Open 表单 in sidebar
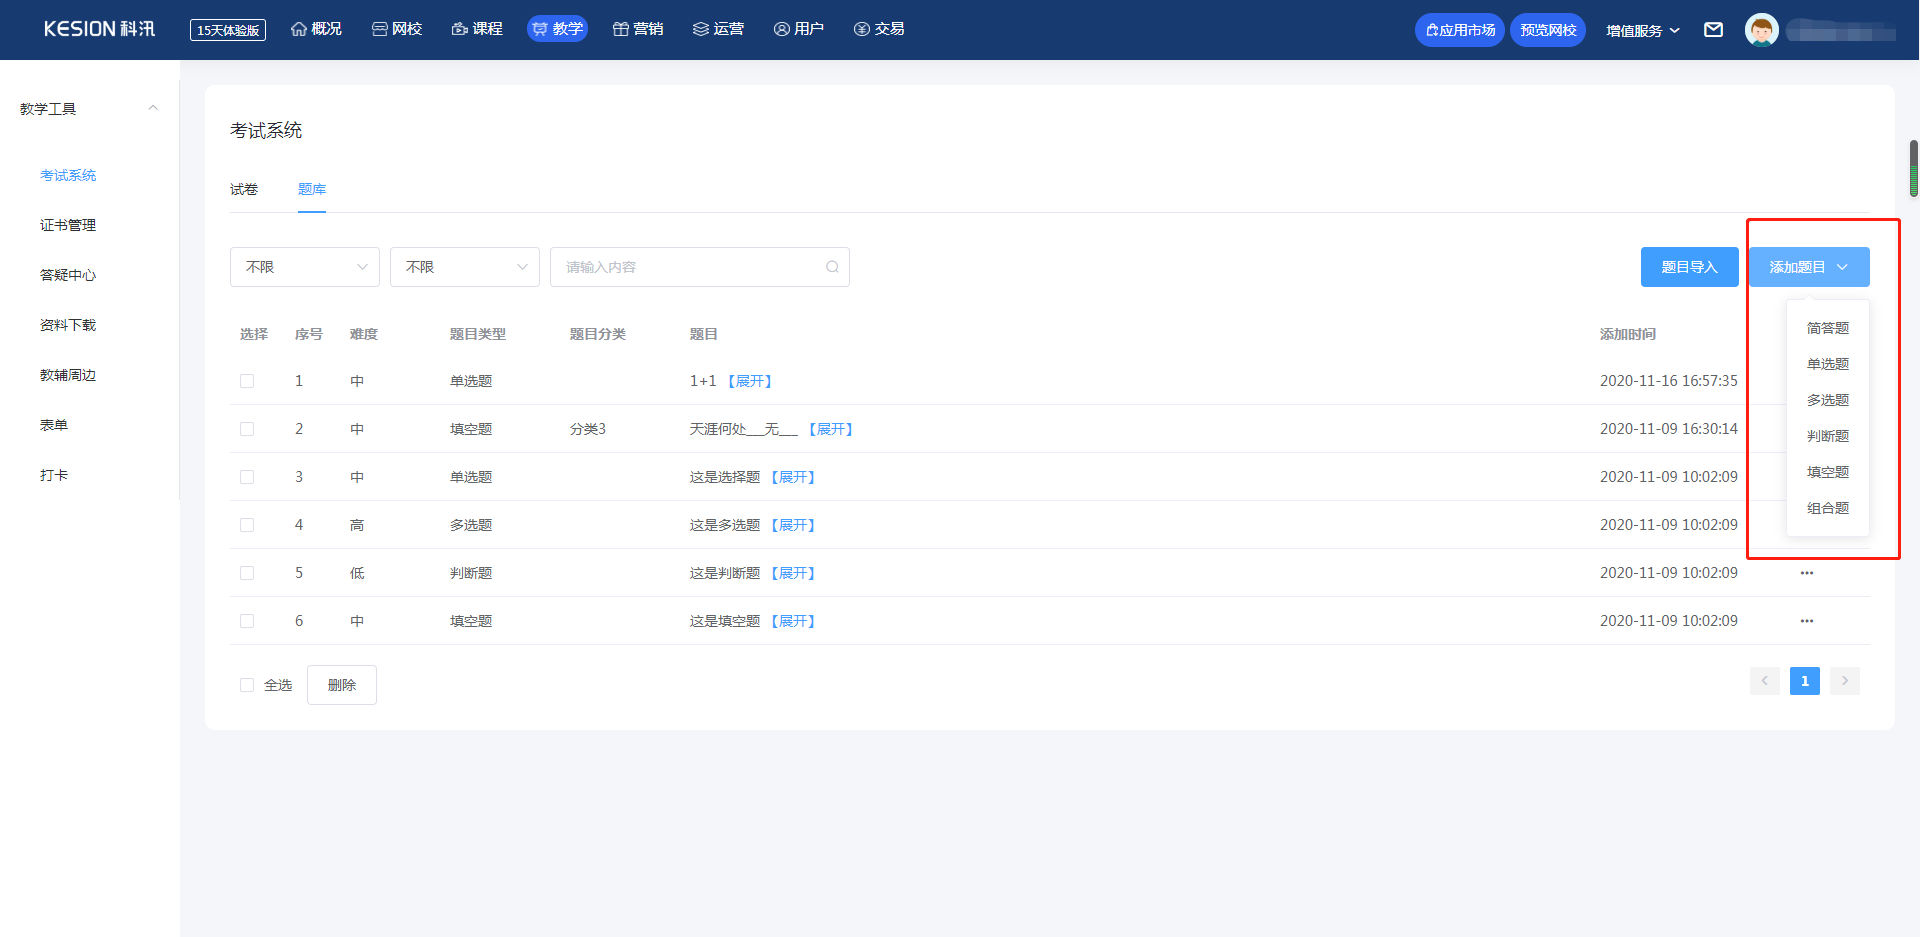 point(54,425)
